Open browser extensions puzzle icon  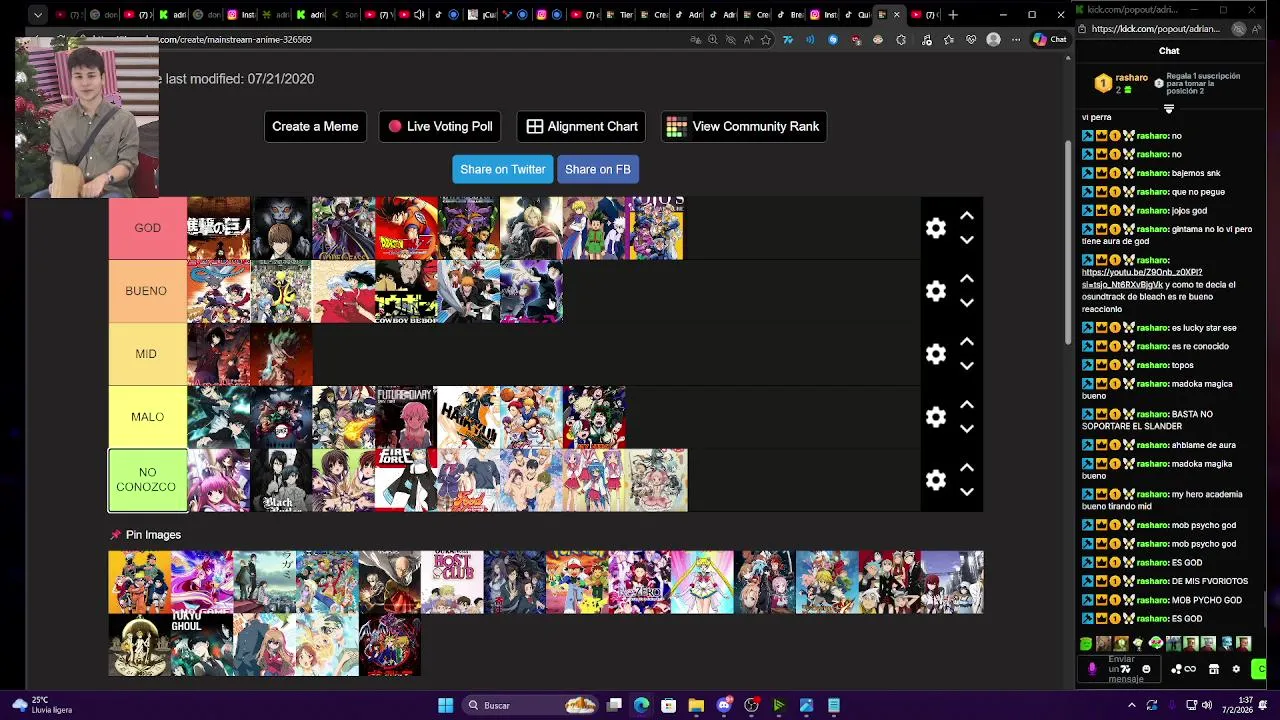click(x=901, y=40)
